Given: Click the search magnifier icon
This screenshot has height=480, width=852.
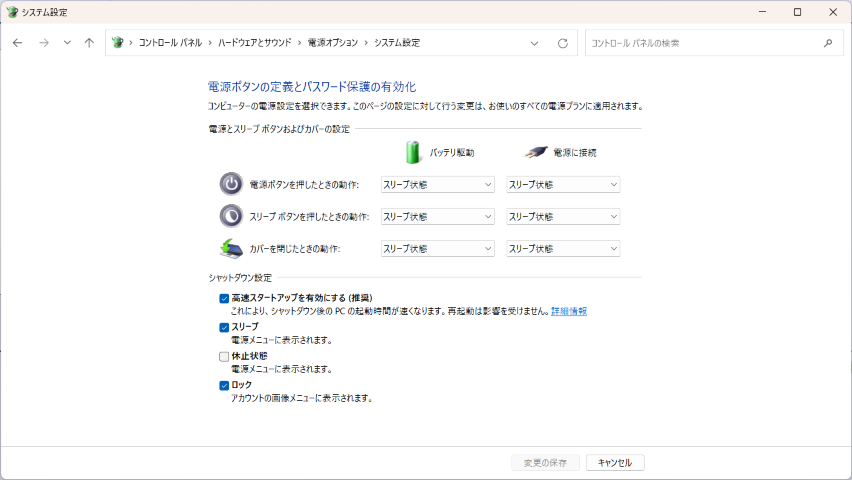Looking at the screenshot, I should [x=827, y=43].
